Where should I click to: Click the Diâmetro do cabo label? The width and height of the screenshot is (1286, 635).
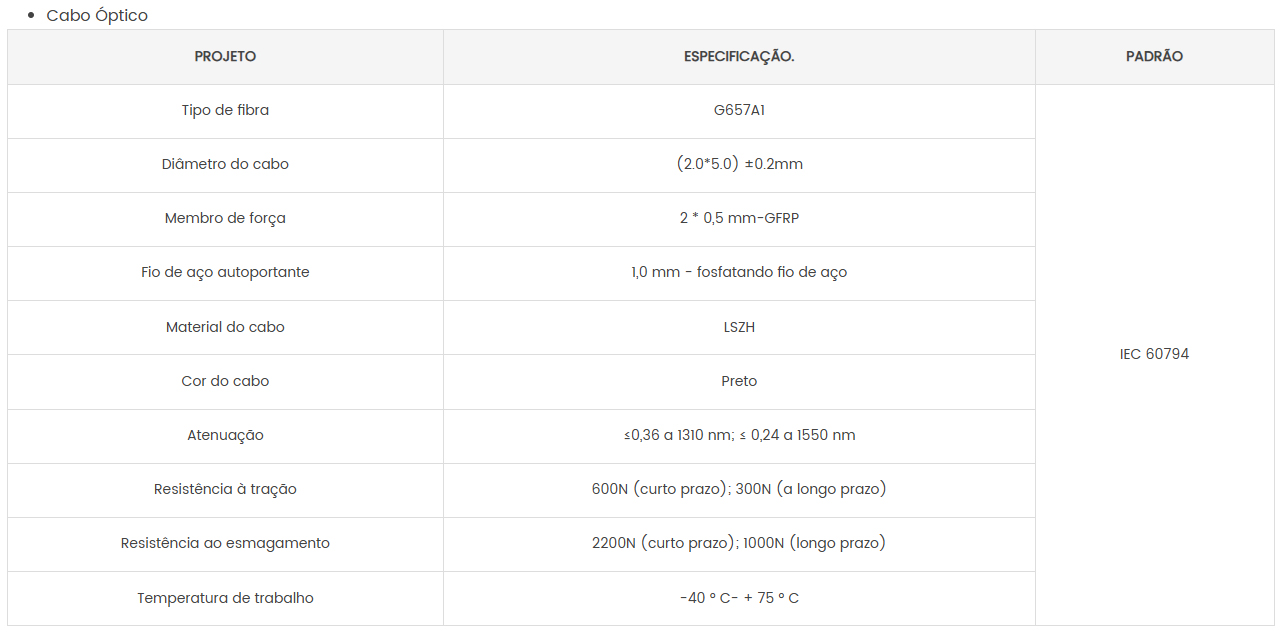click(x=225, y=165)
